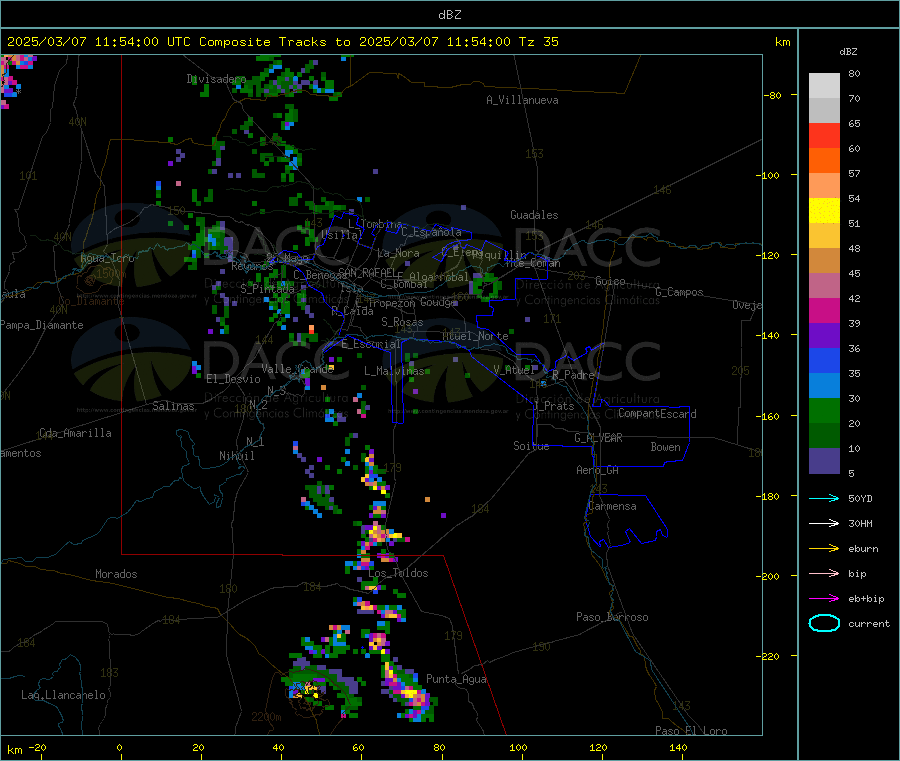Click the Lag.Llancanelo place label
Screen dimensions: 900x761
63,695
